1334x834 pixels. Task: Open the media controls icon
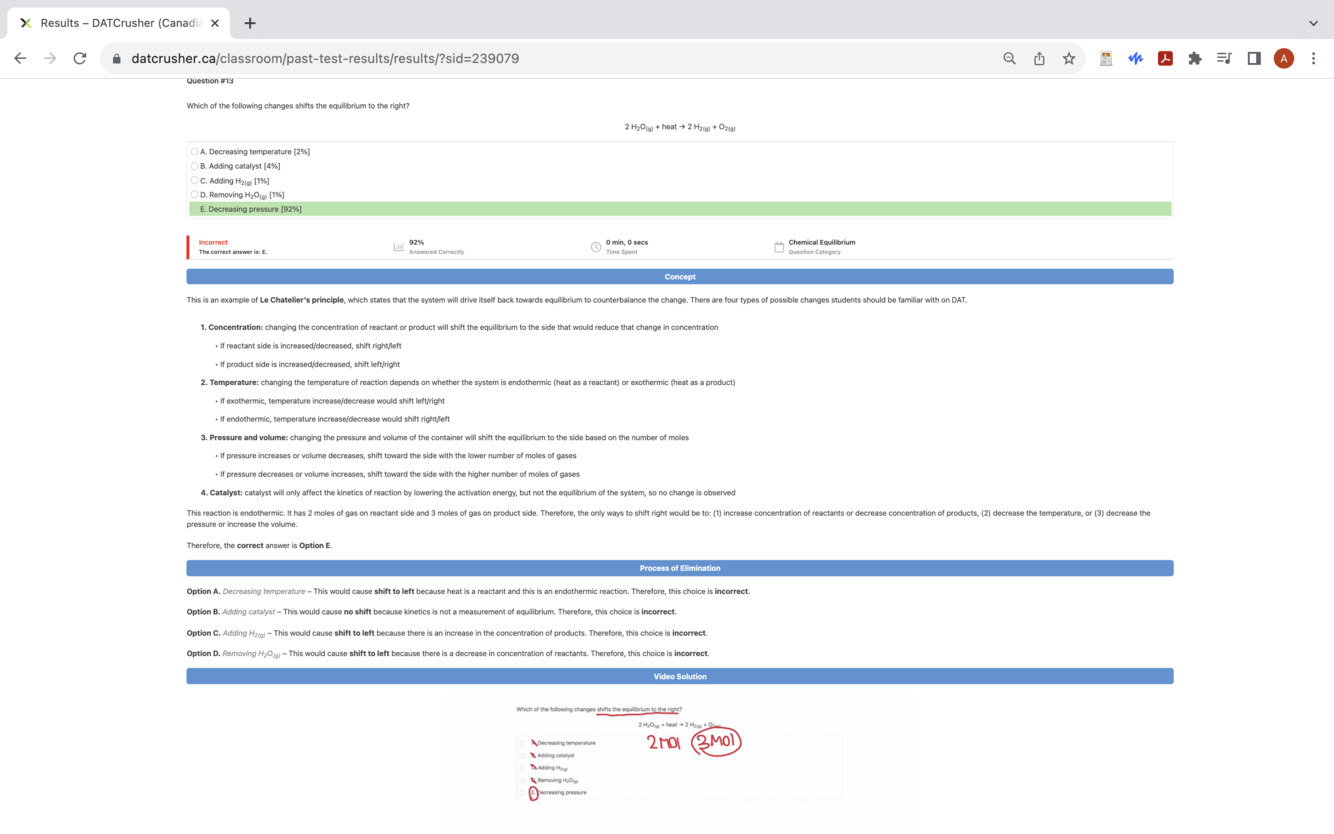(x=1224, y=58)
